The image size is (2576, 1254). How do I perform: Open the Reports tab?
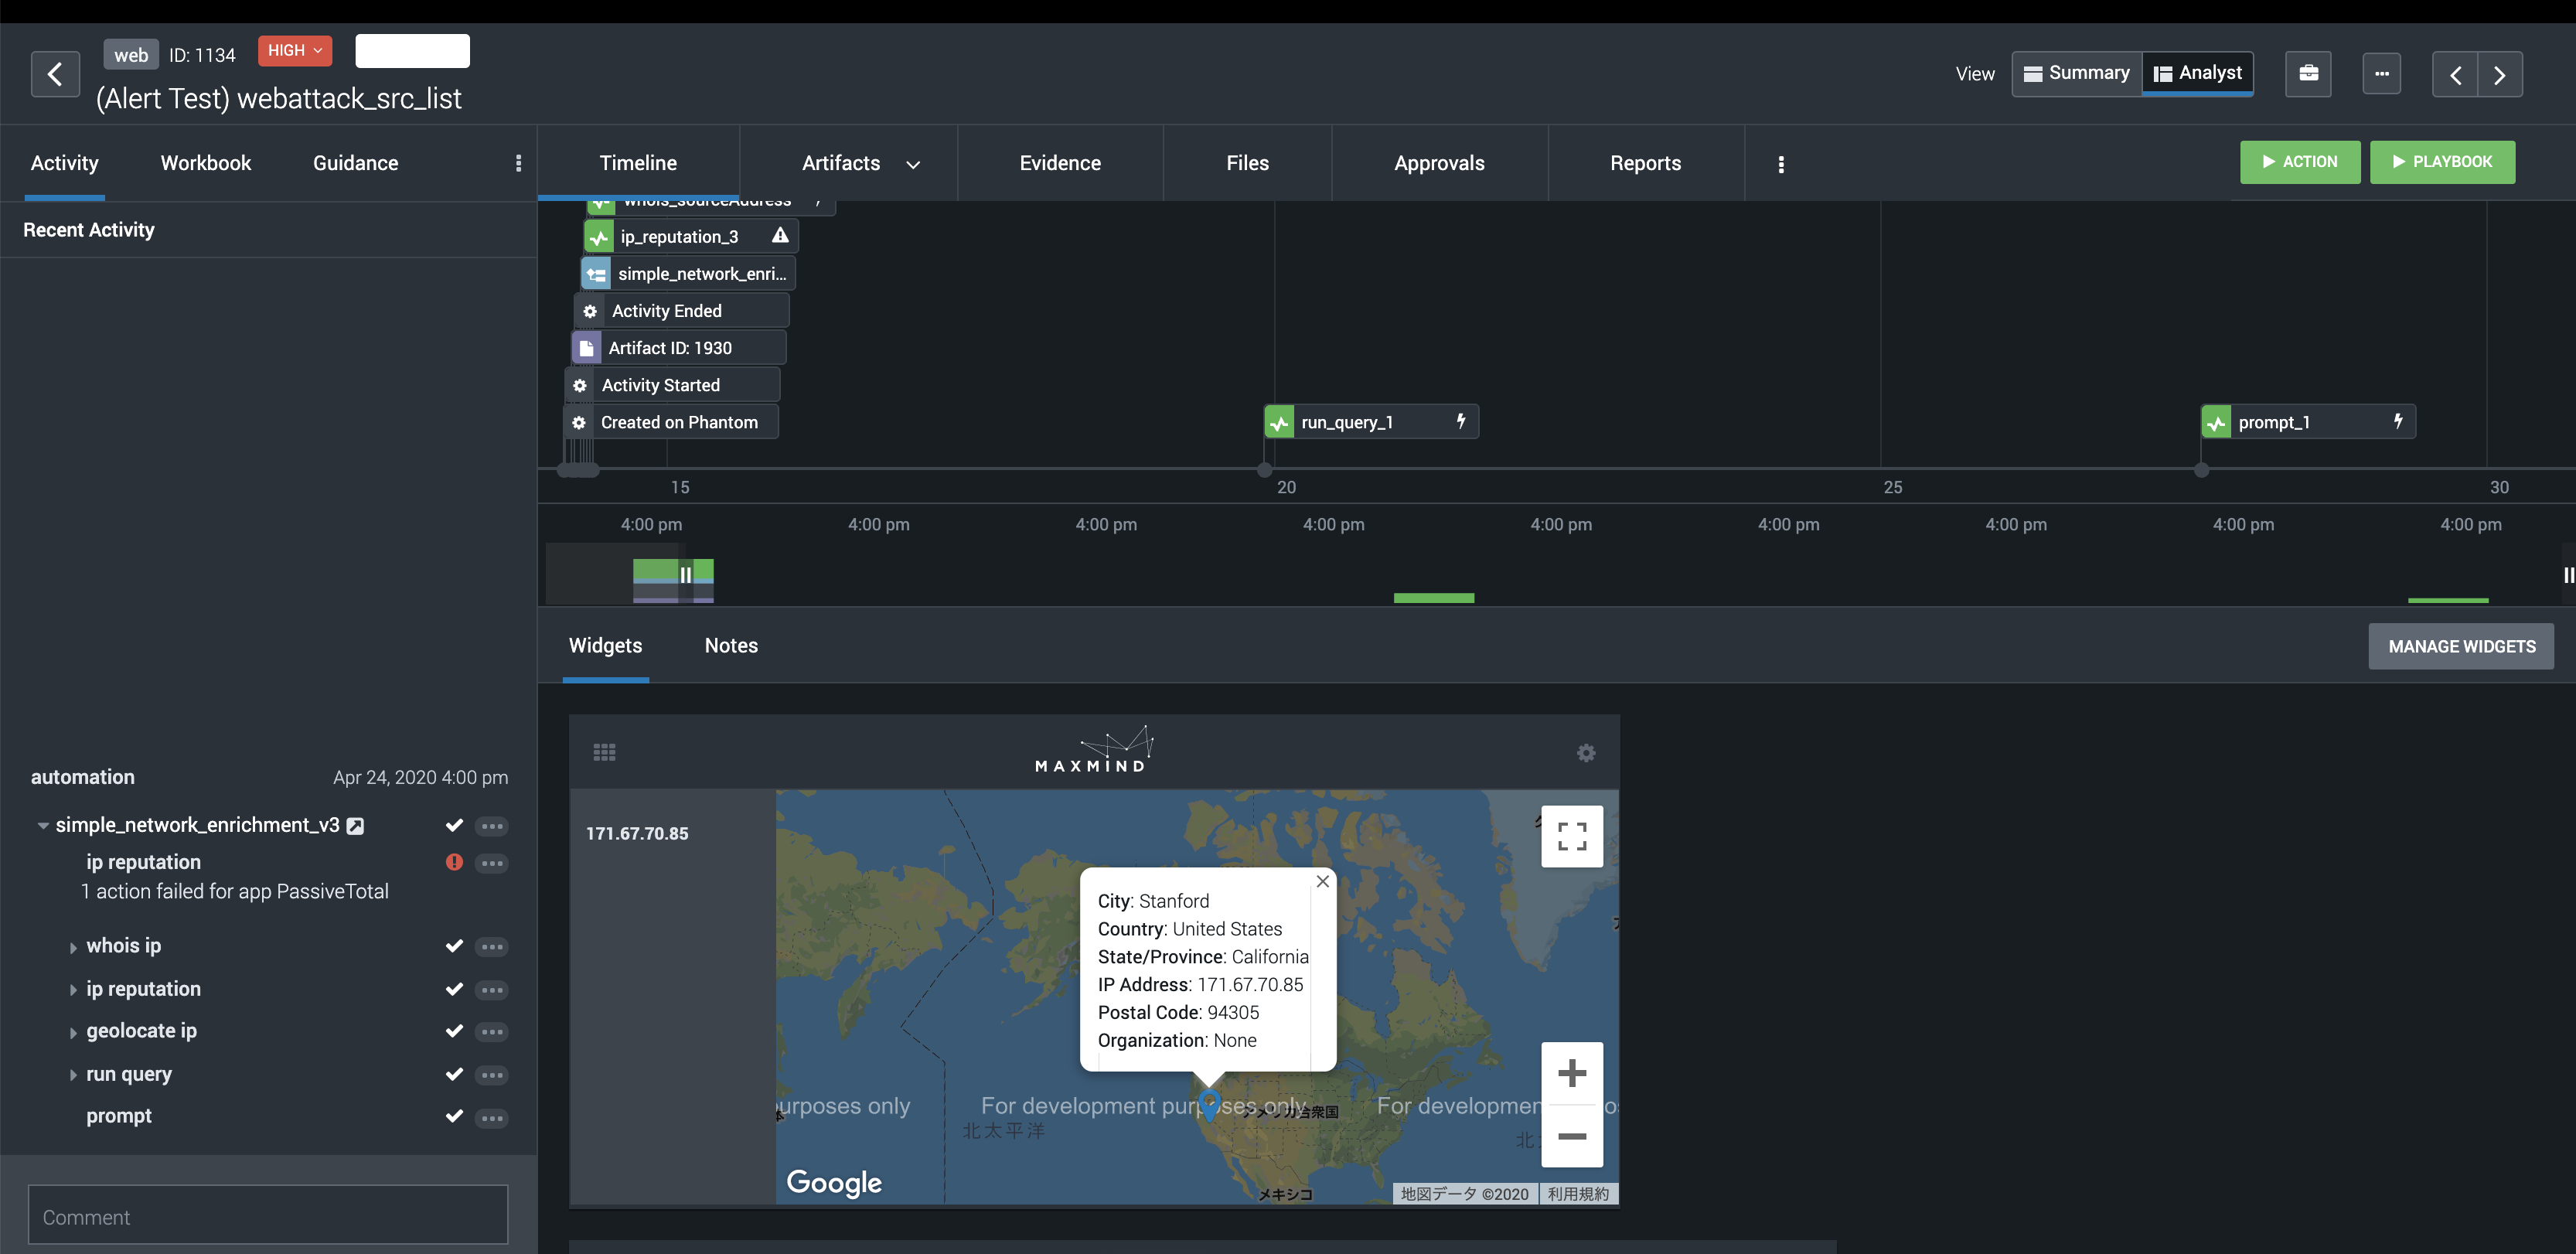(x=1645, y=163)
